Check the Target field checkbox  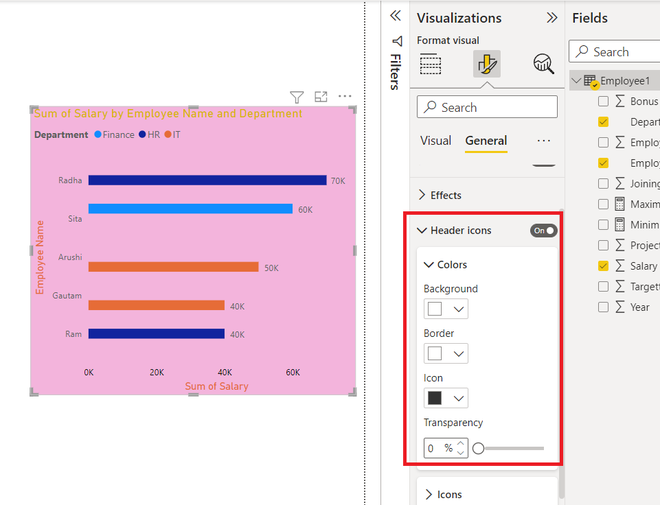click(x=603, y=286)
